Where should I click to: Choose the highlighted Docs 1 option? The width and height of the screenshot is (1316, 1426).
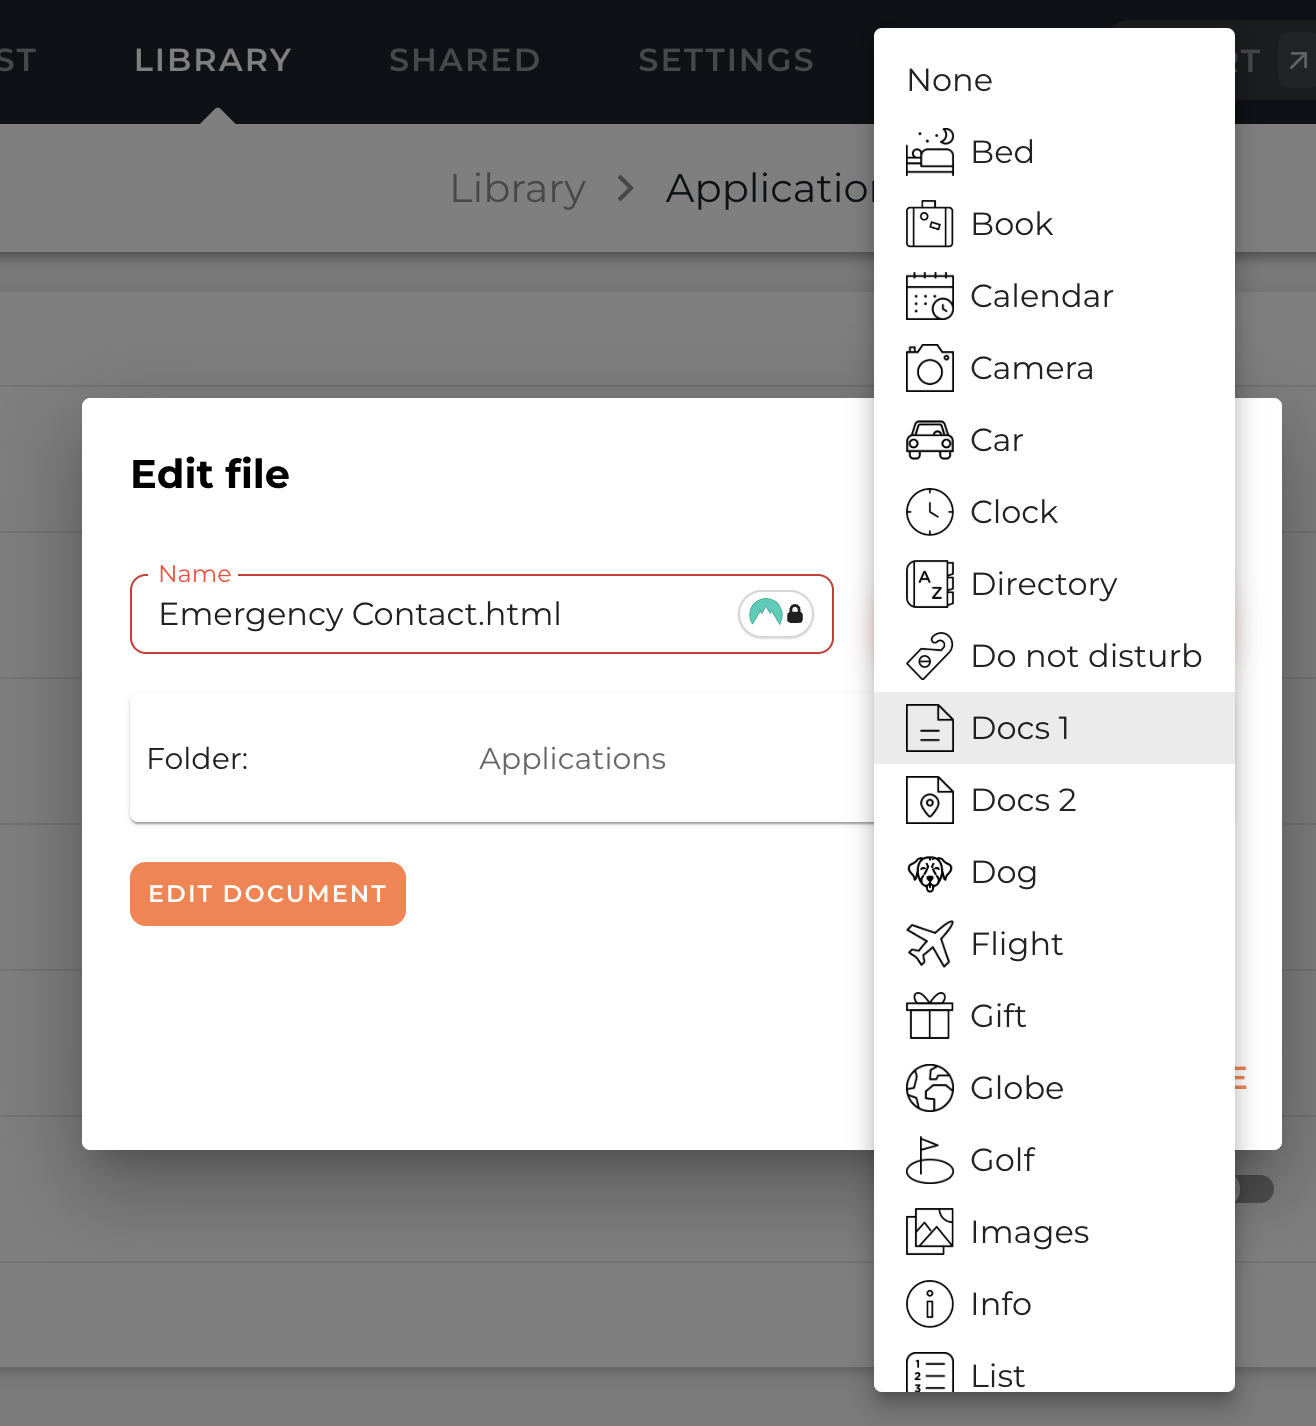[1020, 728]
